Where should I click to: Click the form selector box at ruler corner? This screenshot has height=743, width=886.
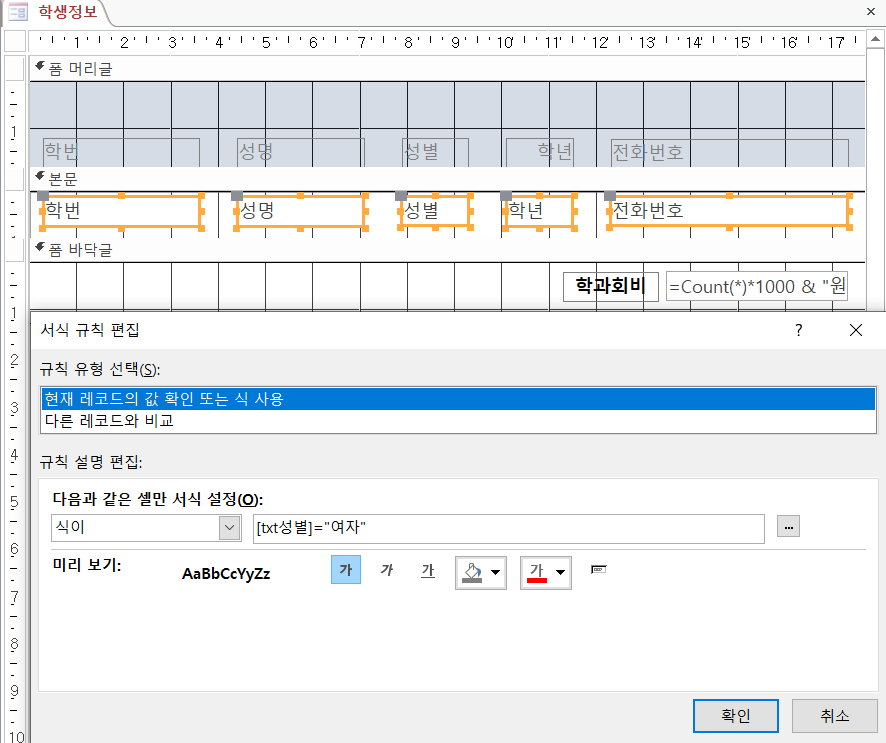(x=14, y=42)
